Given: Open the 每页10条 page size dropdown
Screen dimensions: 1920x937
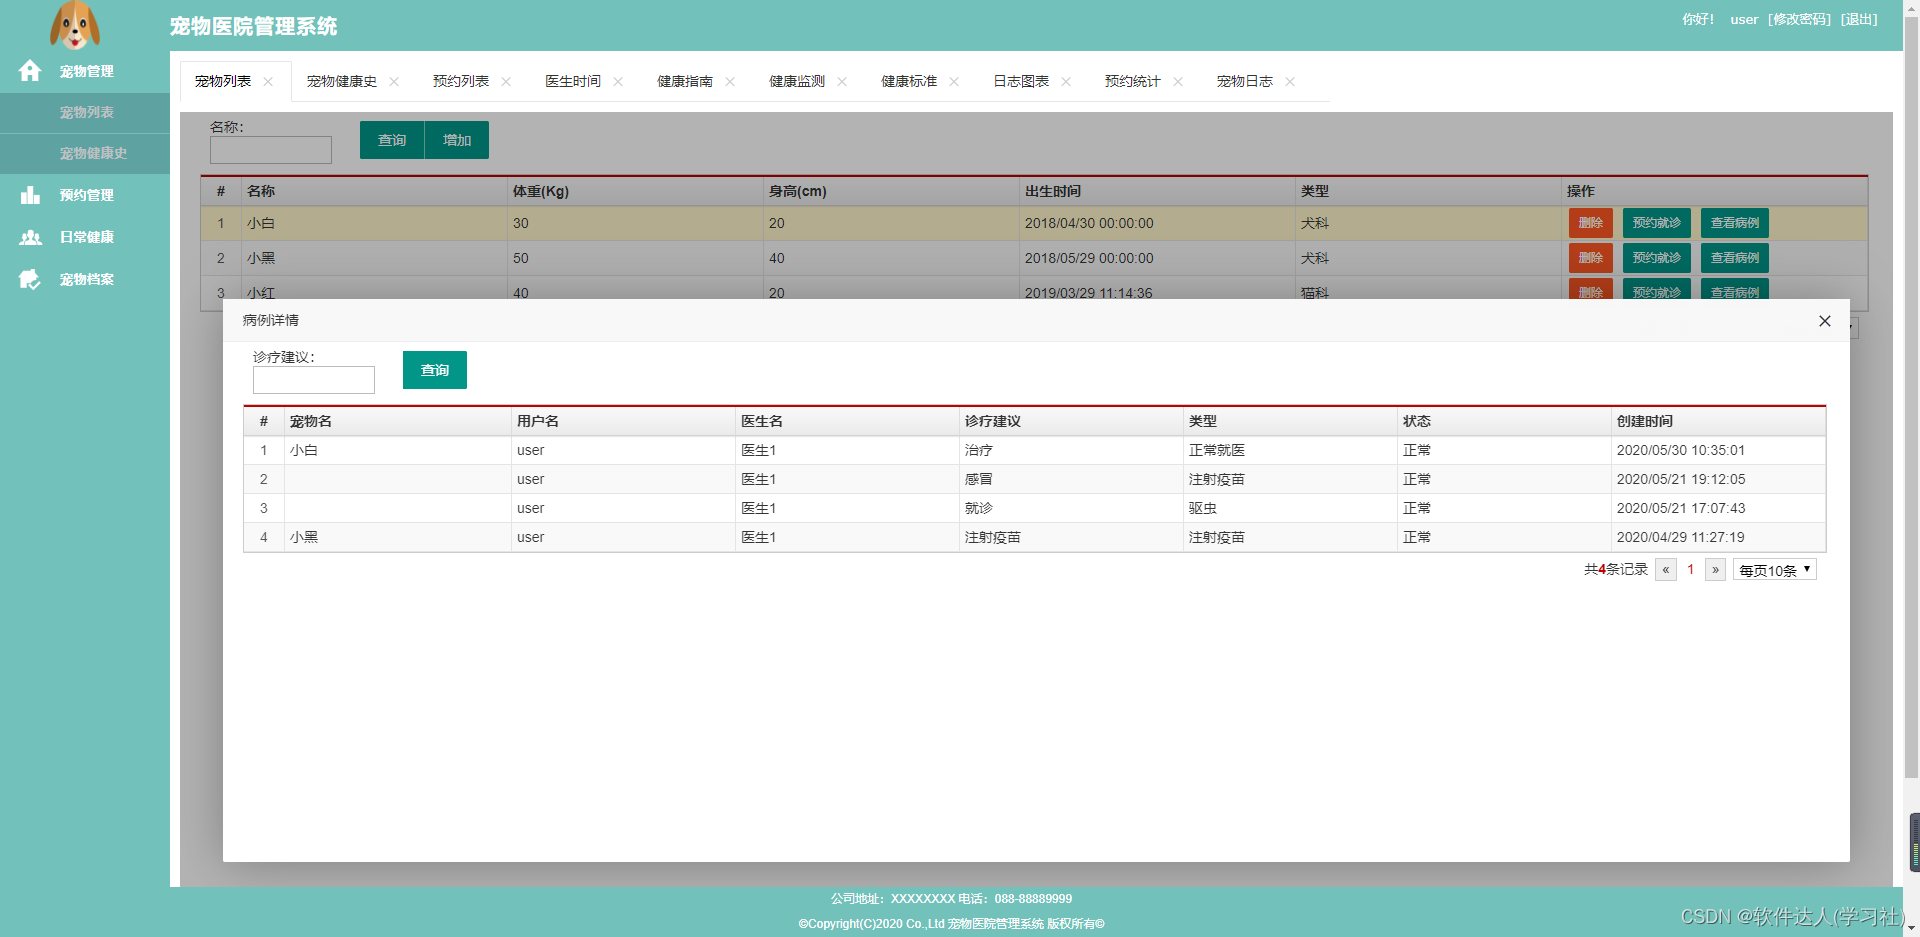Looking at the screenshot, I should pos(1775,570).
